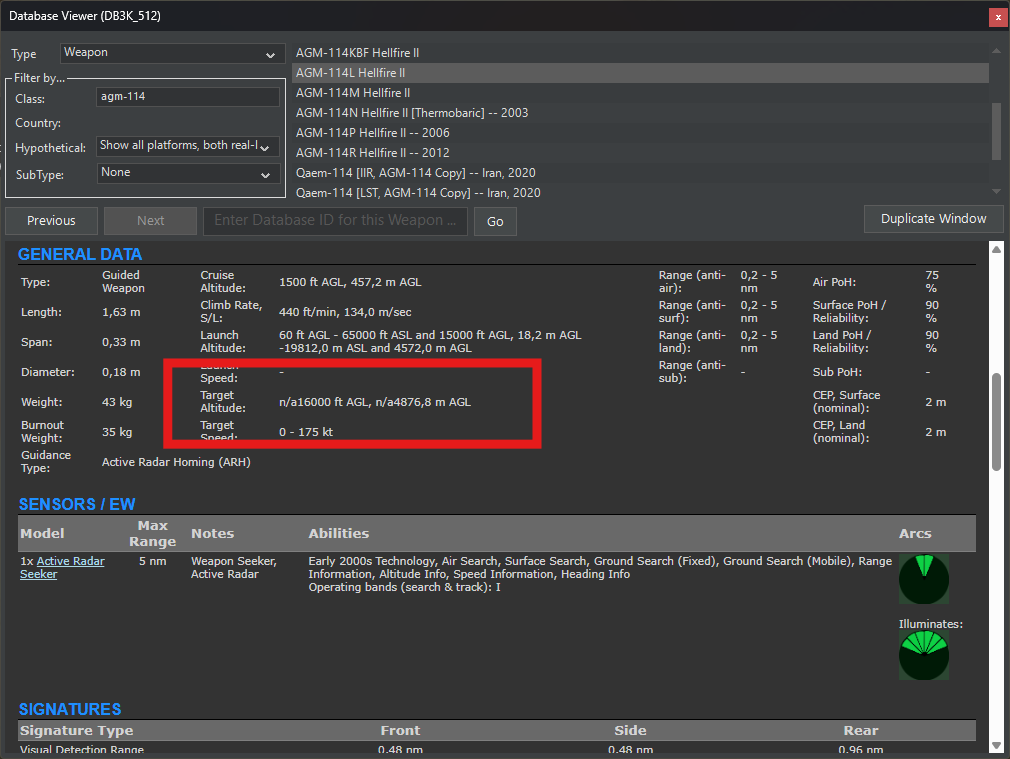Click the Duplicate Window button
Viewport: 1010px width, 759px height.
(933, 219)
